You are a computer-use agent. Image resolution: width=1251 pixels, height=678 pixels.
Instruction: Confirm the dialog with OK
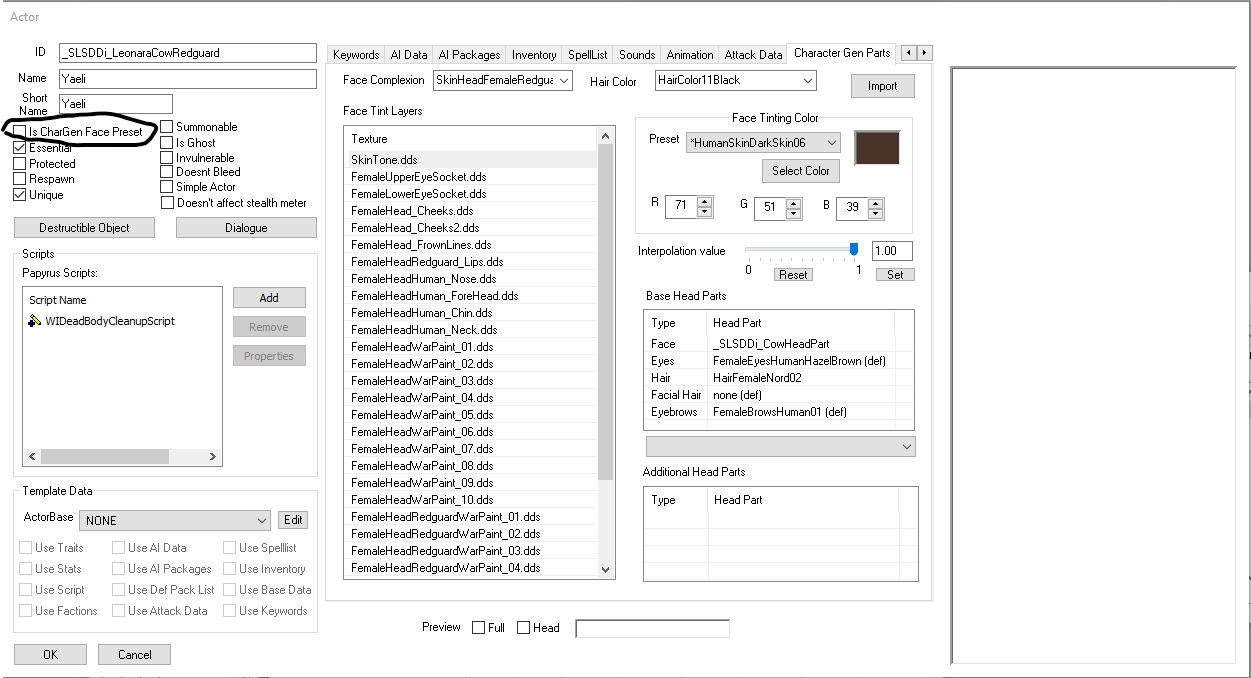50,655
